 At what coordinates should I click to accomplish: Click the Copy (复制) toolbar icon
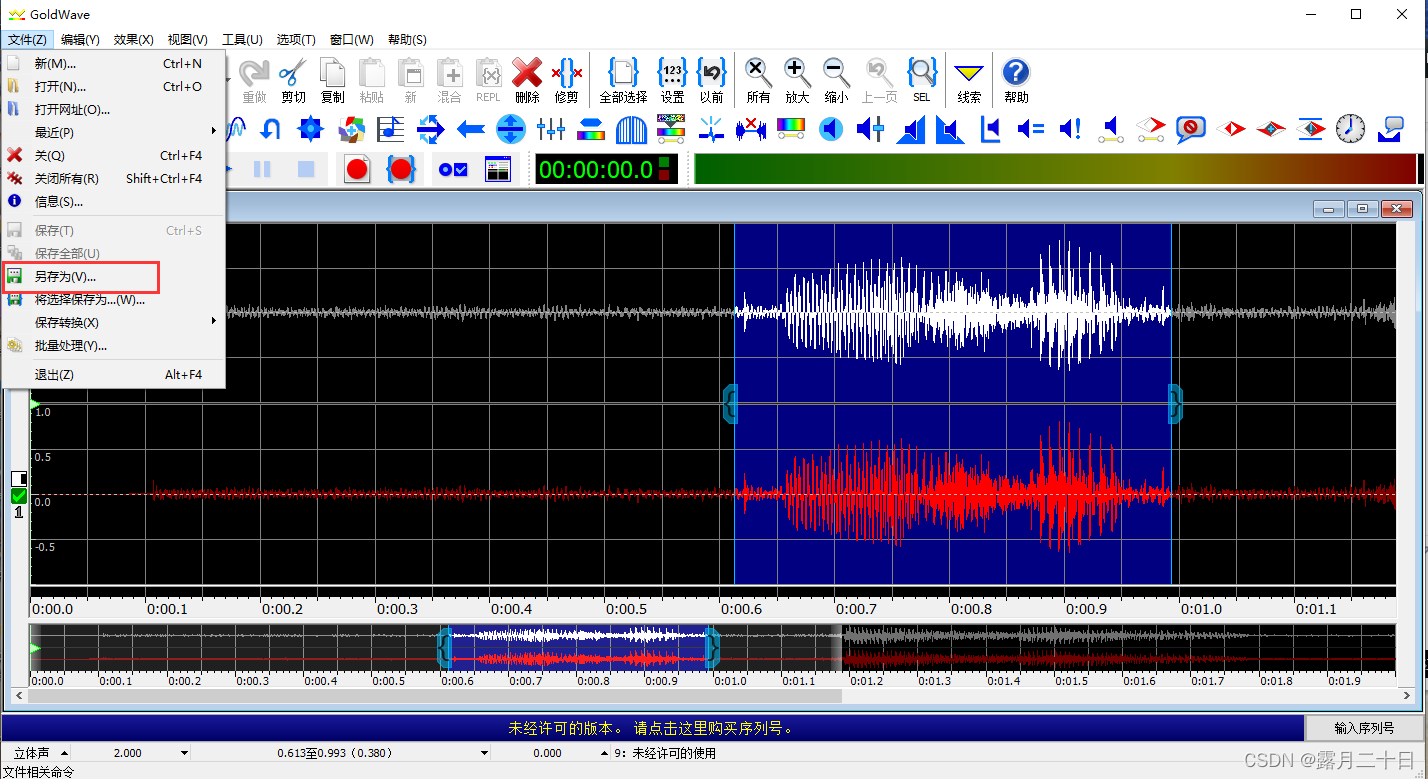click(x=332, y=80)
